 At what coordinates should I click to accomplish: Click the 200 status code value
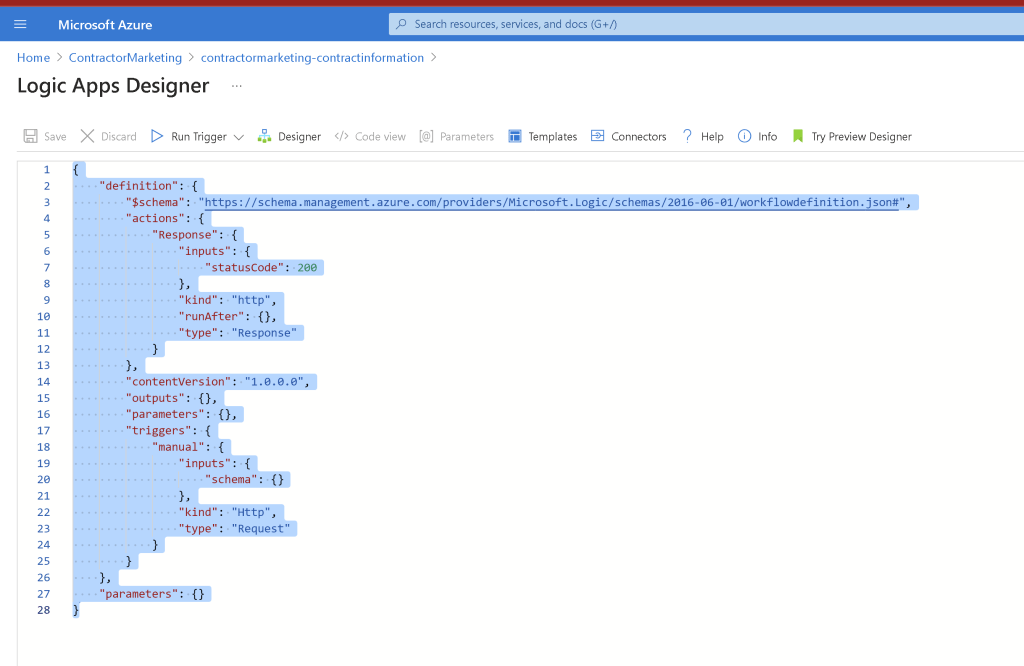click(308, 268)
